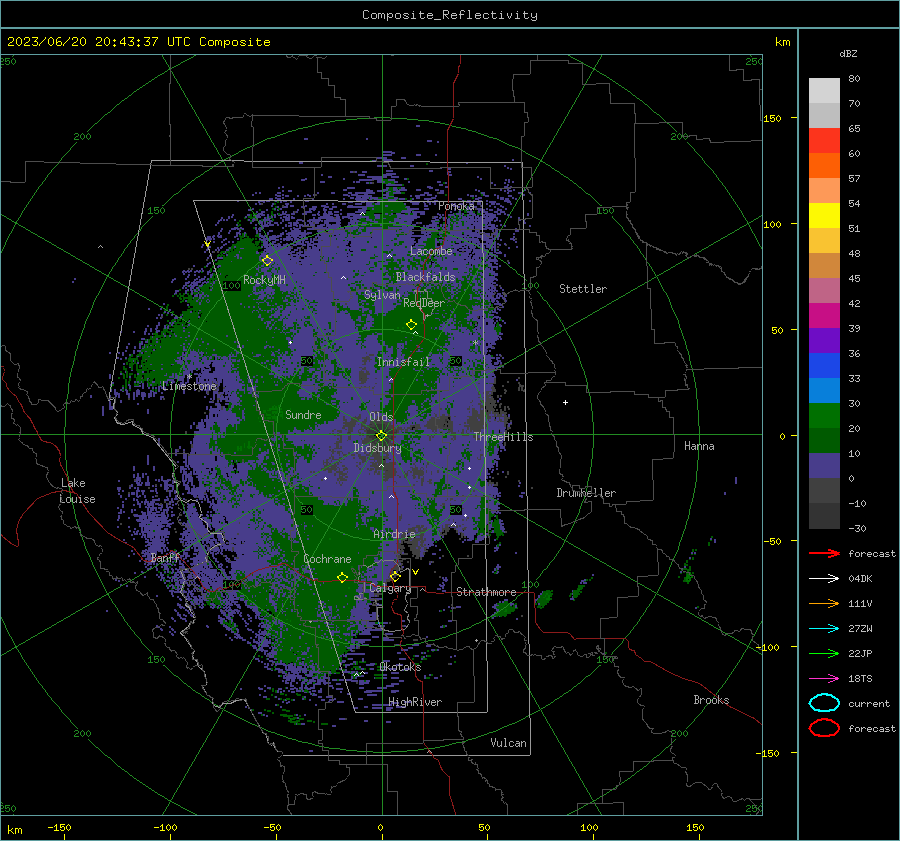This screenshot has height=841, width=900.
Task: Click the Stettler label on the map
Action: click(583, 289)
